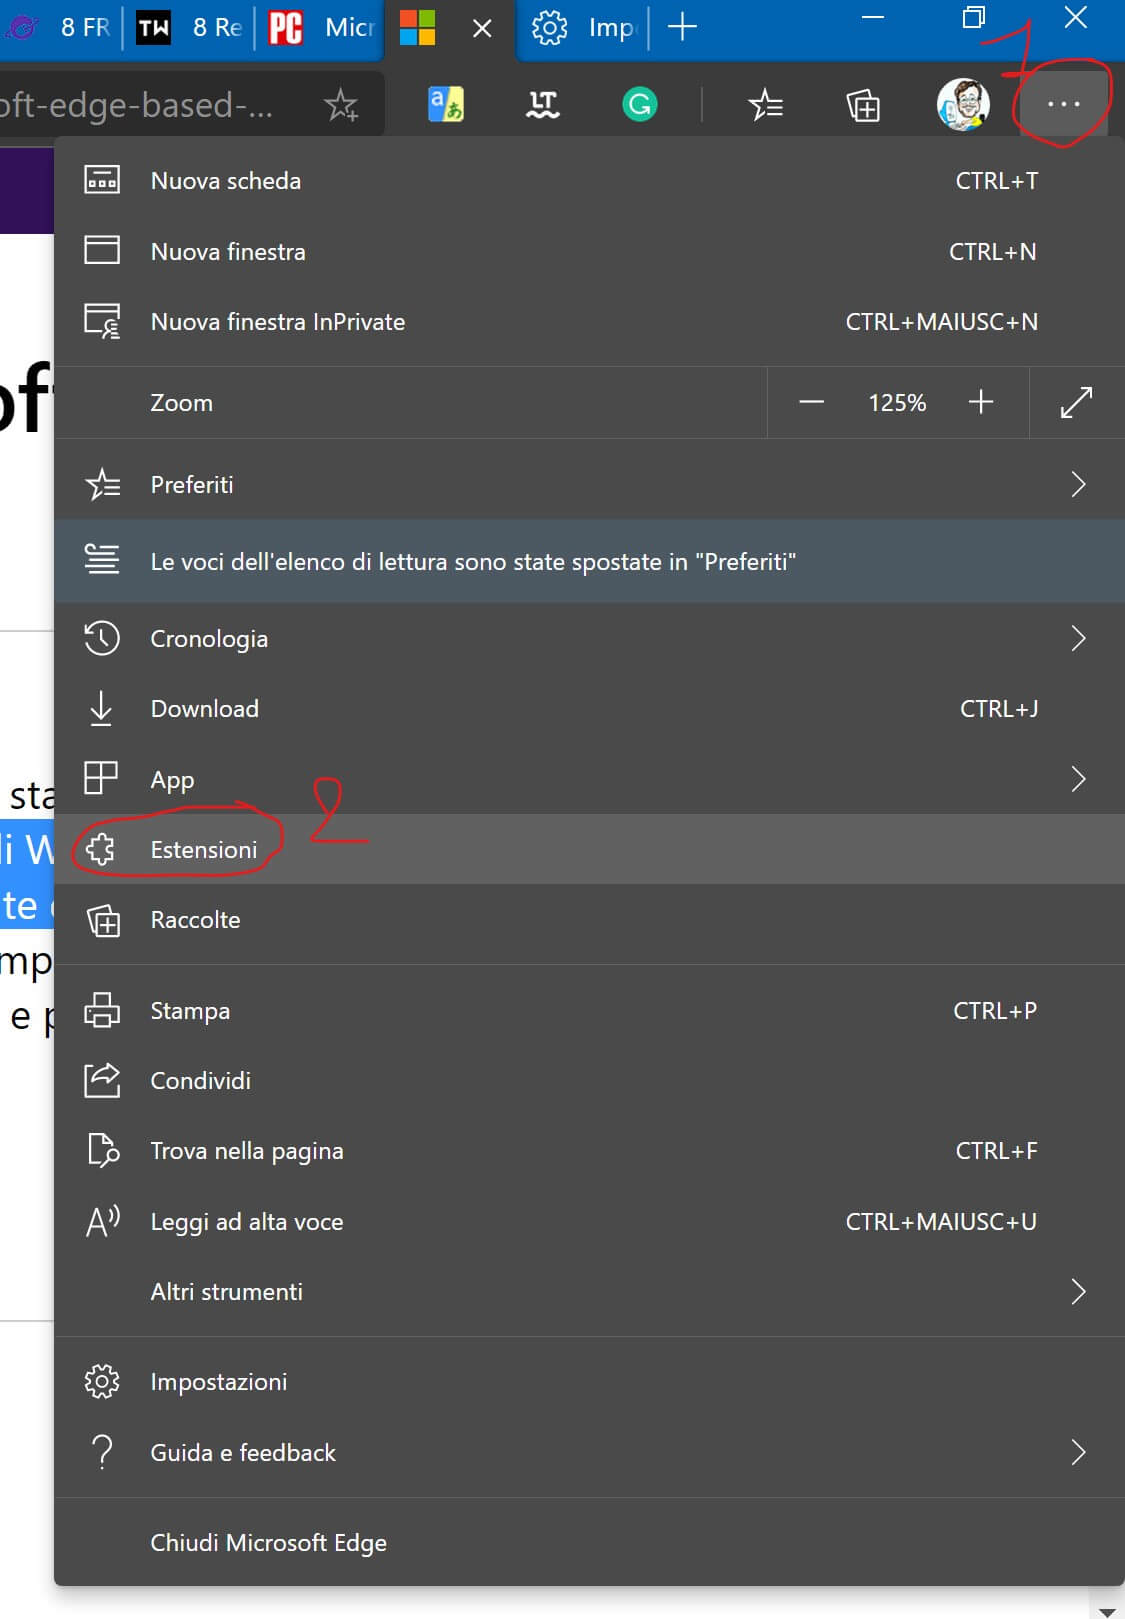Open the Favorites toolbar star-list icon
1125x1619 pixels.
click(x=765, y=104)
